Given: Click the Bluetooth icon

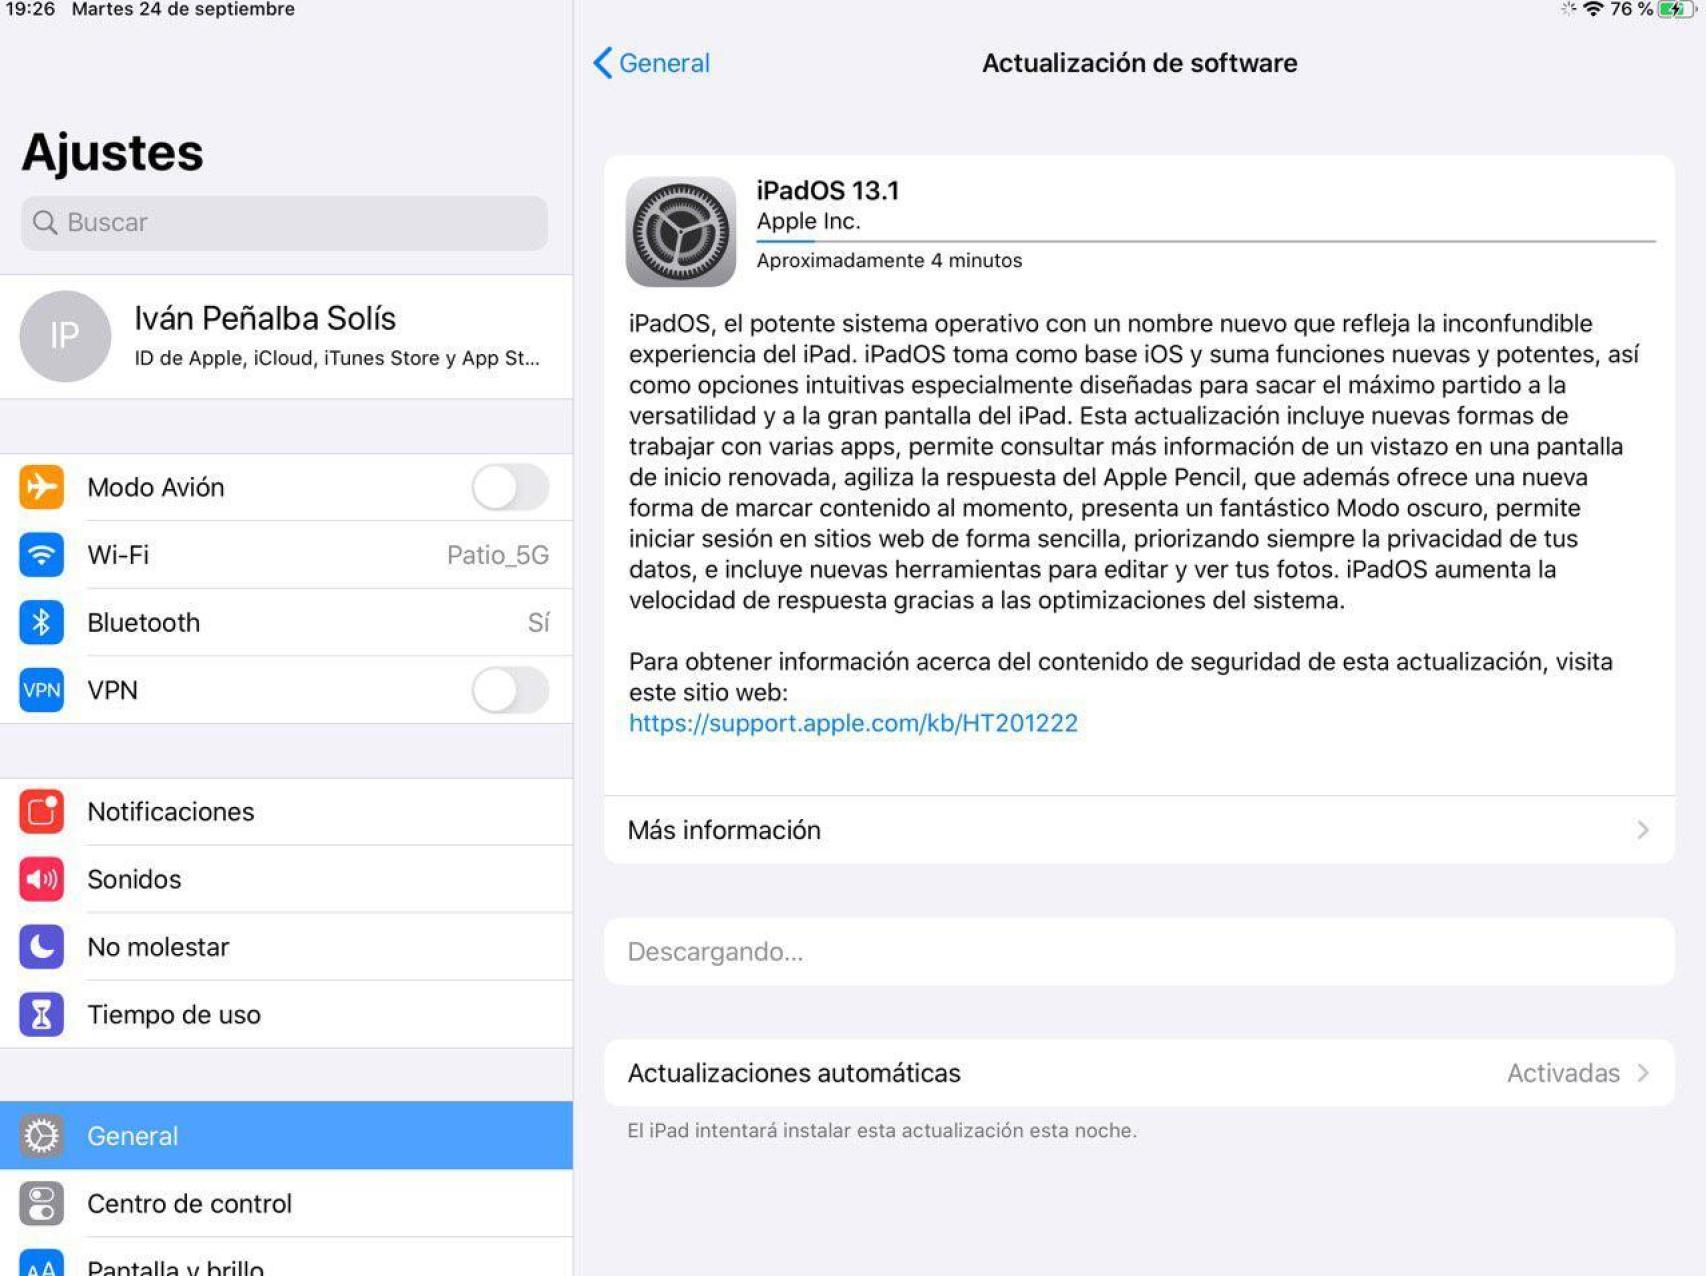Looking at the screenshot, I should pyautogui.click(x=41, y=622).
